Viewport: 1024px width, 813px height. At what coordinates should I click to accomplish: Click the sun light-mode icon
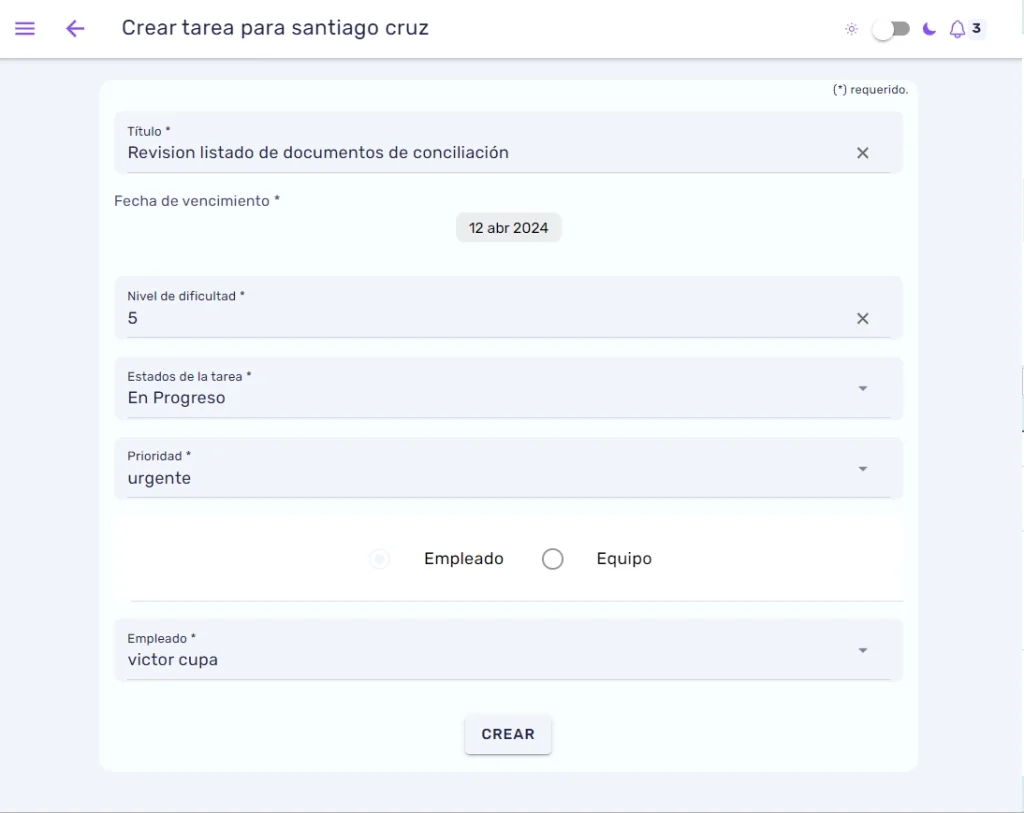point(851,29)
